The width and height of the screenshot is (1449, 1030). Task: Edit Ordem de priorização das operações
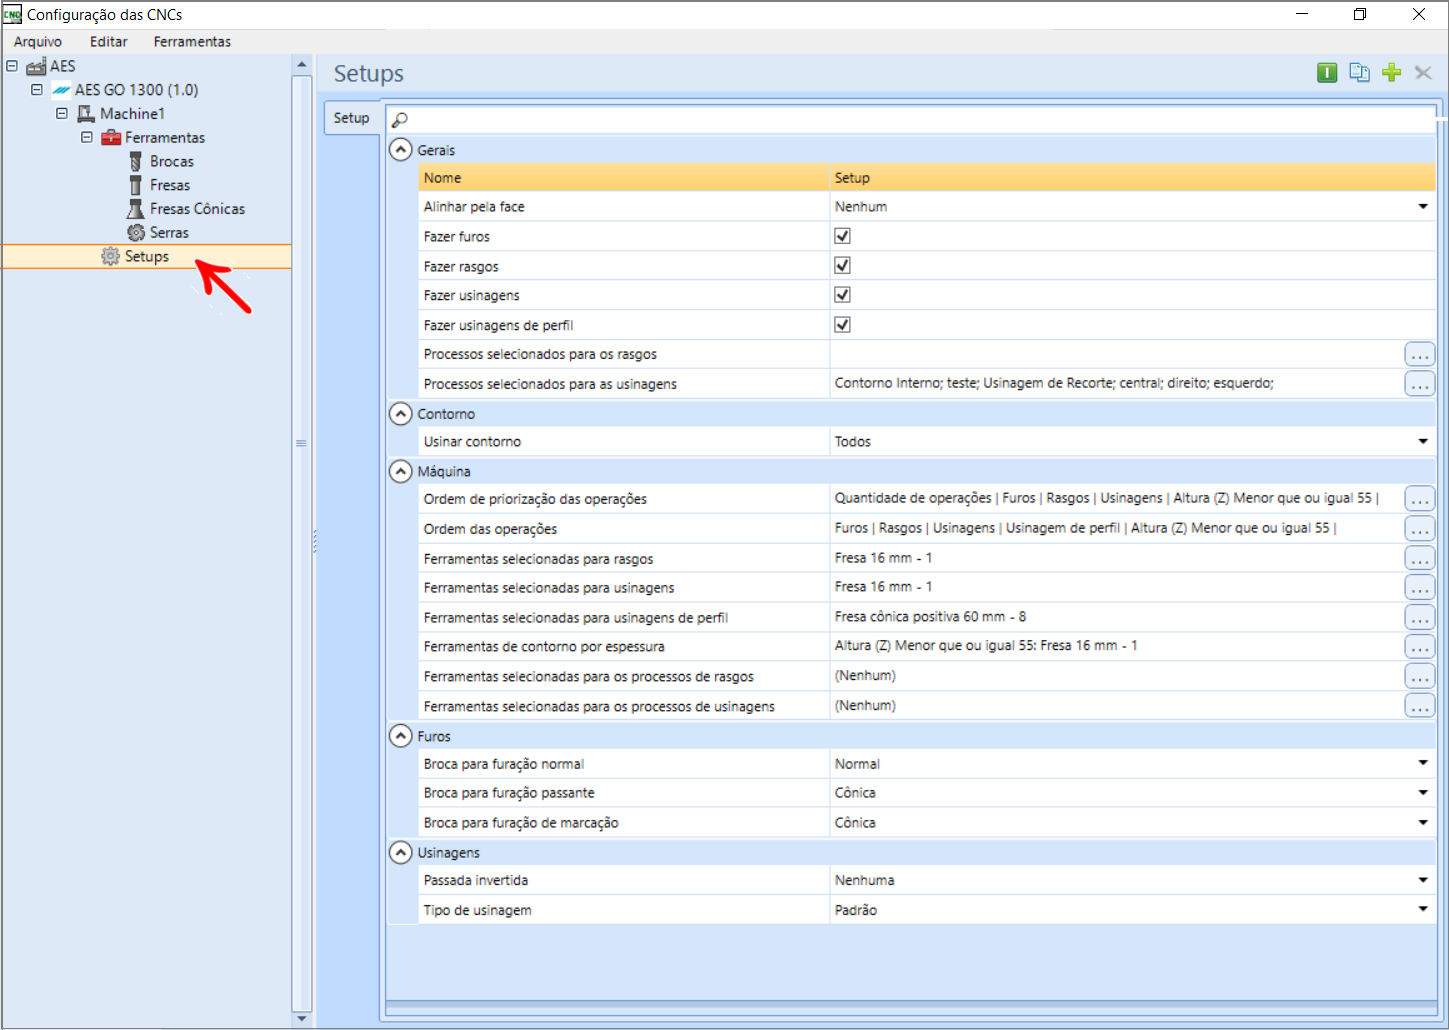click(x=1419, y=498)
